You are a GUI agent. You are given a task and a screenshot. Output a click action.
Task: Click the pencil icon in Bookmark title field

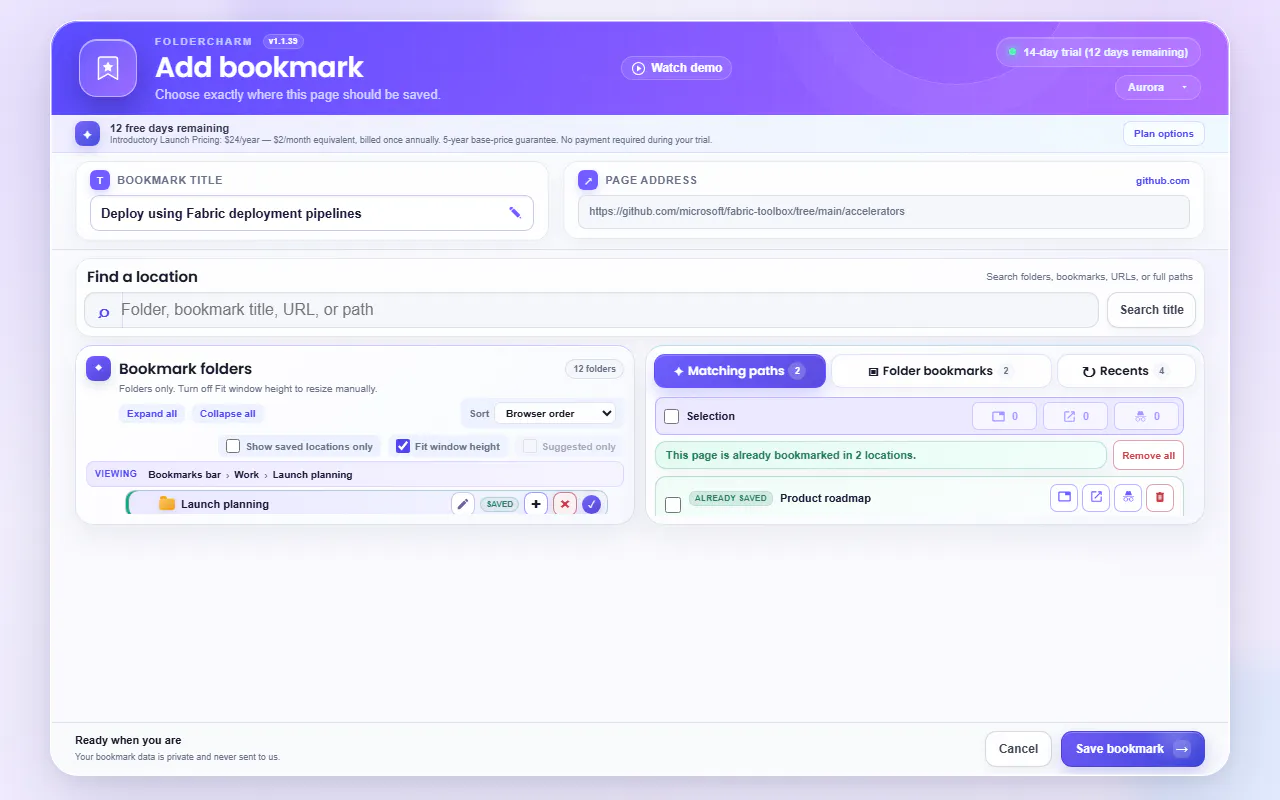tap(515, 213)
